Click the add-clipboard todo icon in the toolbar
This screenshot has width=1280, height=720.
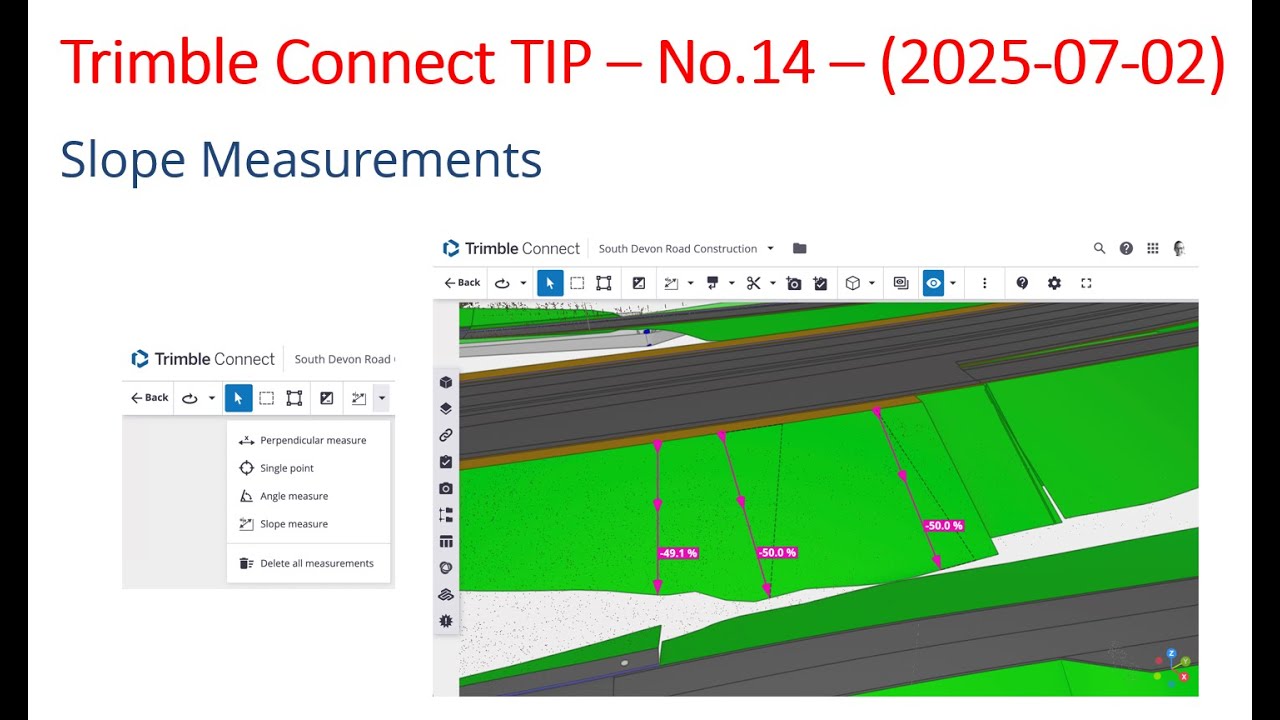click(x=821, y=283)
